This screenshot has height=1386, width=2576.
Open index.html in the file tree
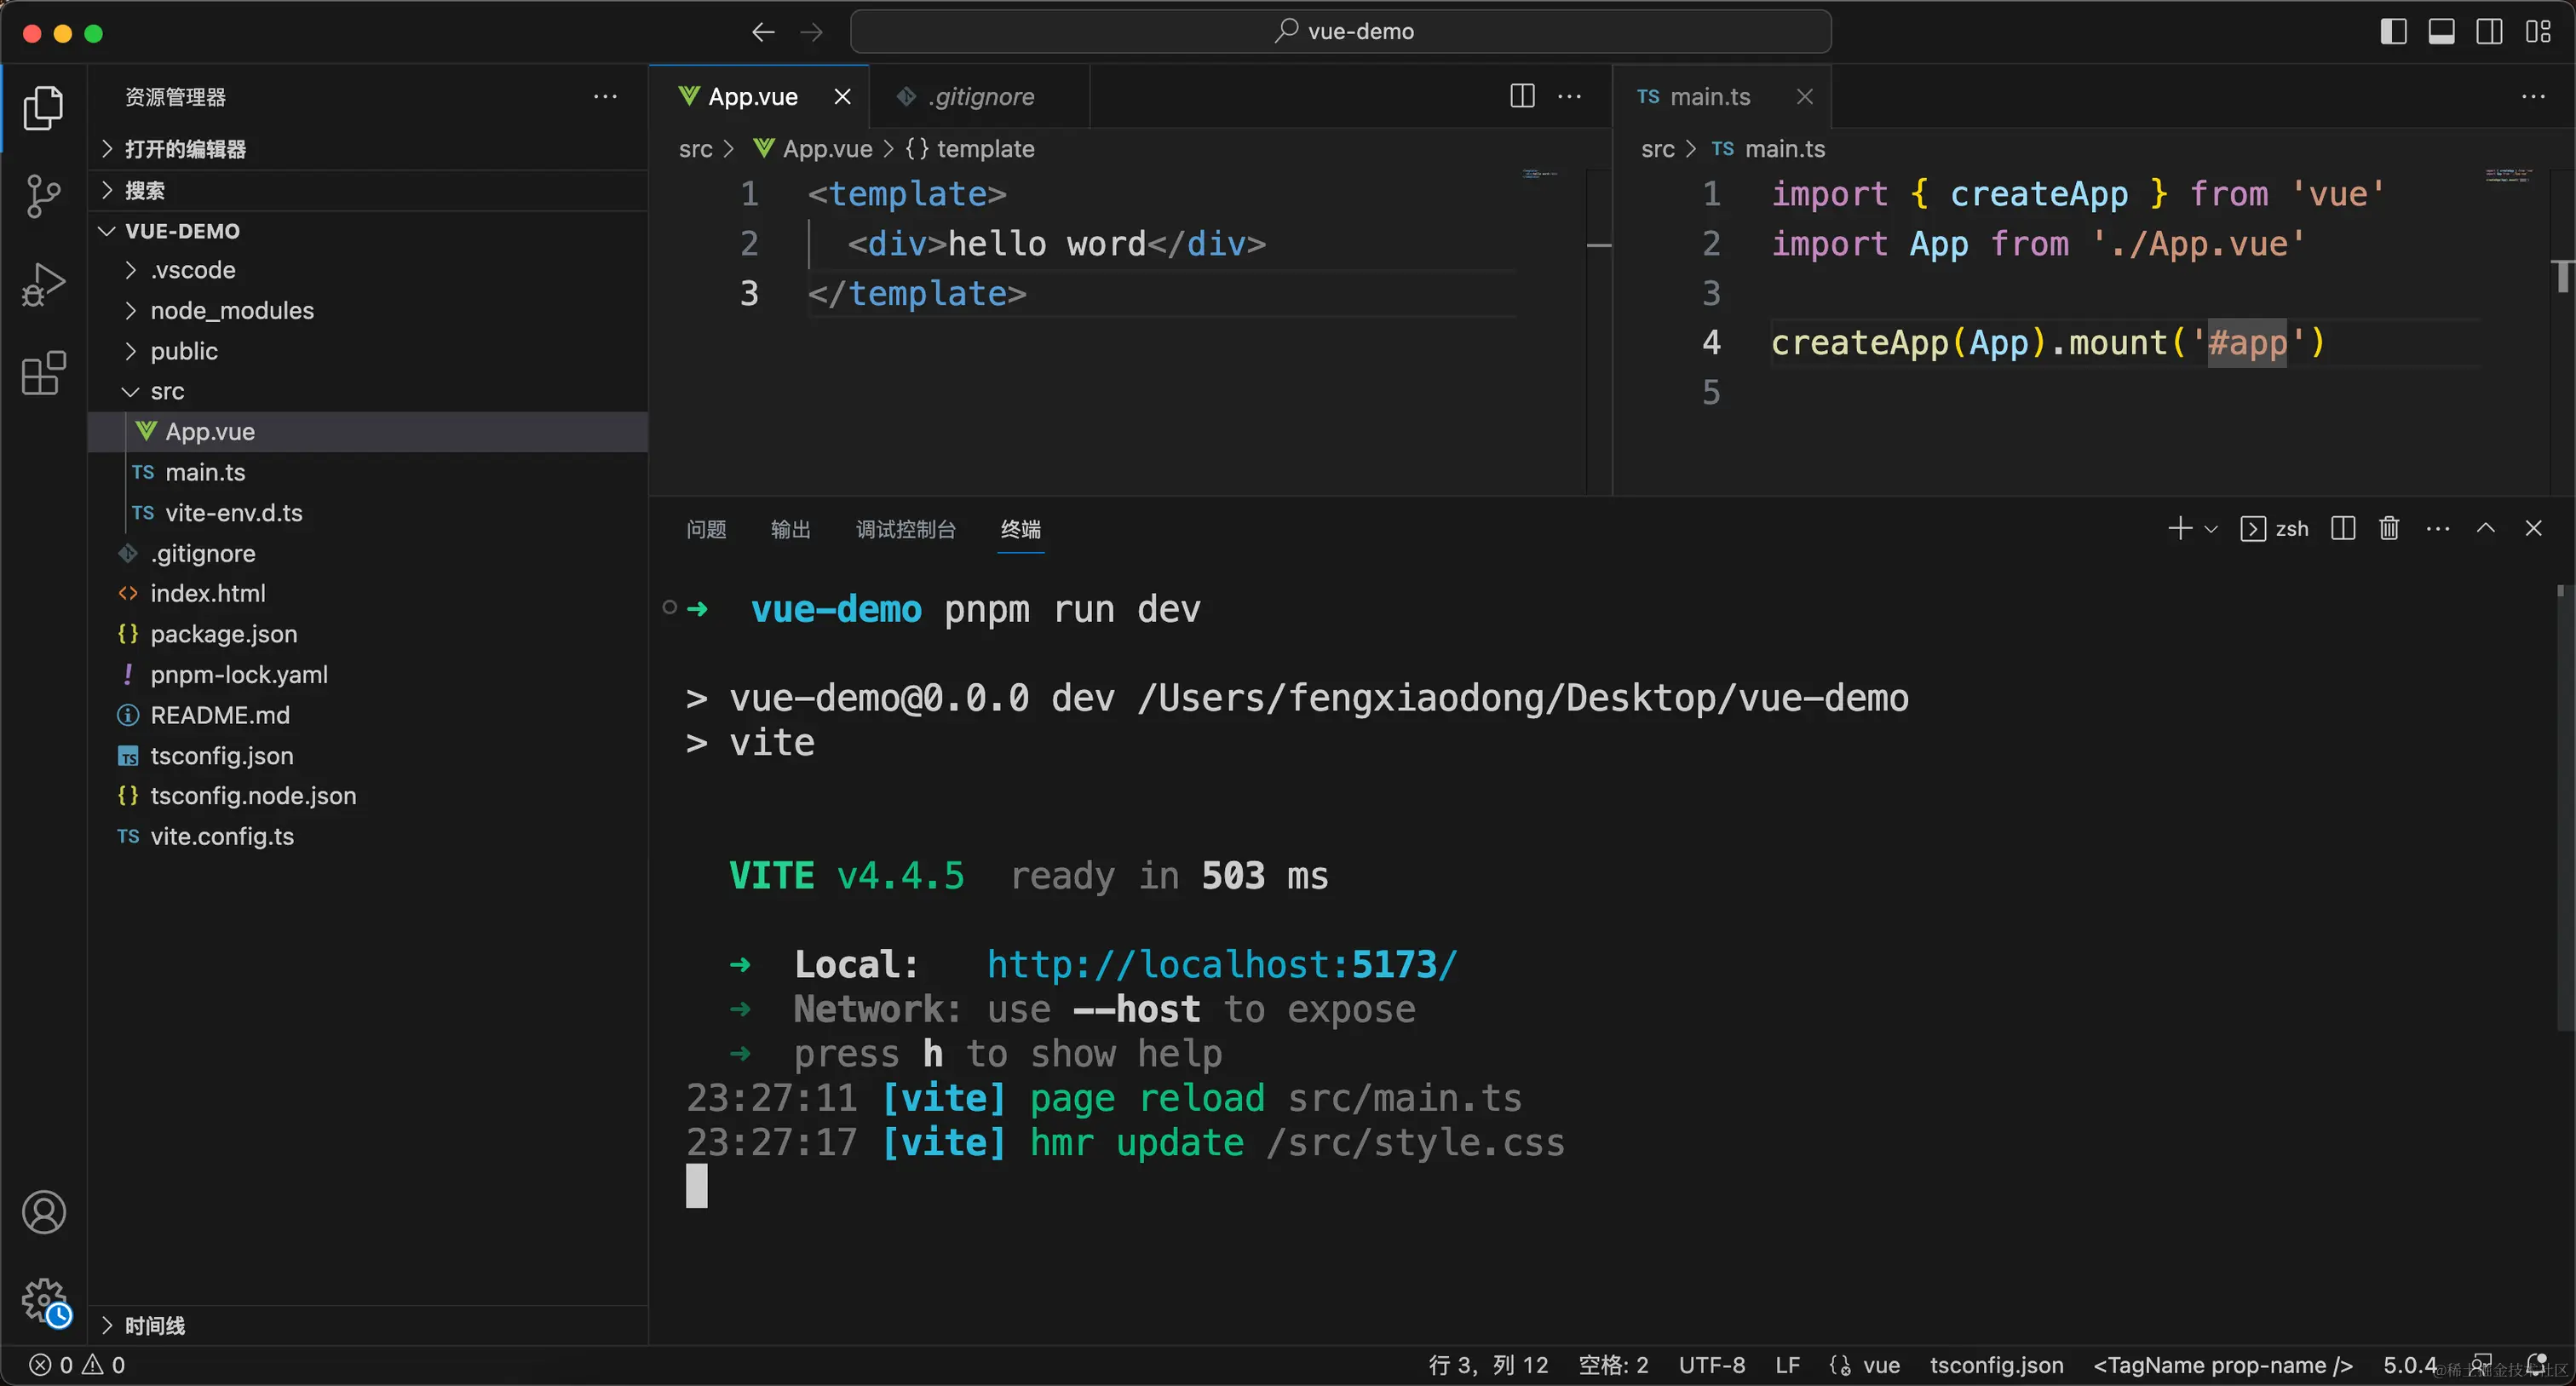[x=368, y=593]
